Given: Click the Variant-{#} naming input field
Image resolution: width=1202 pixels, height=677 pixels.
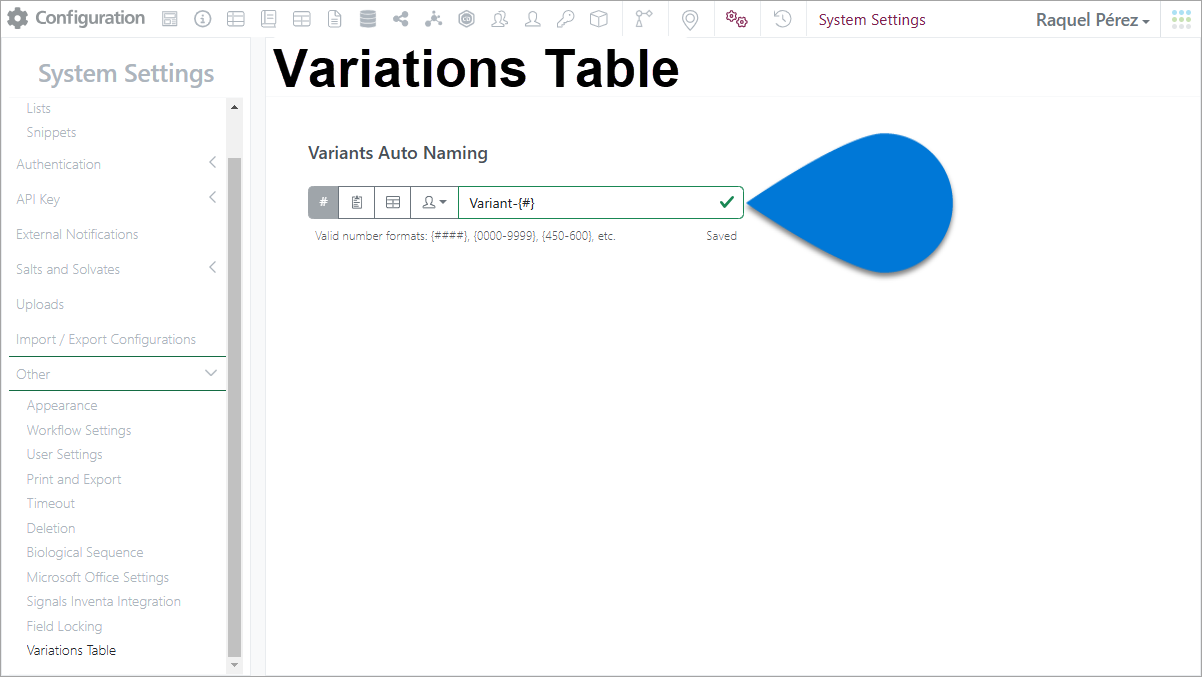Looking at the screenshot, I should point(601,202).
